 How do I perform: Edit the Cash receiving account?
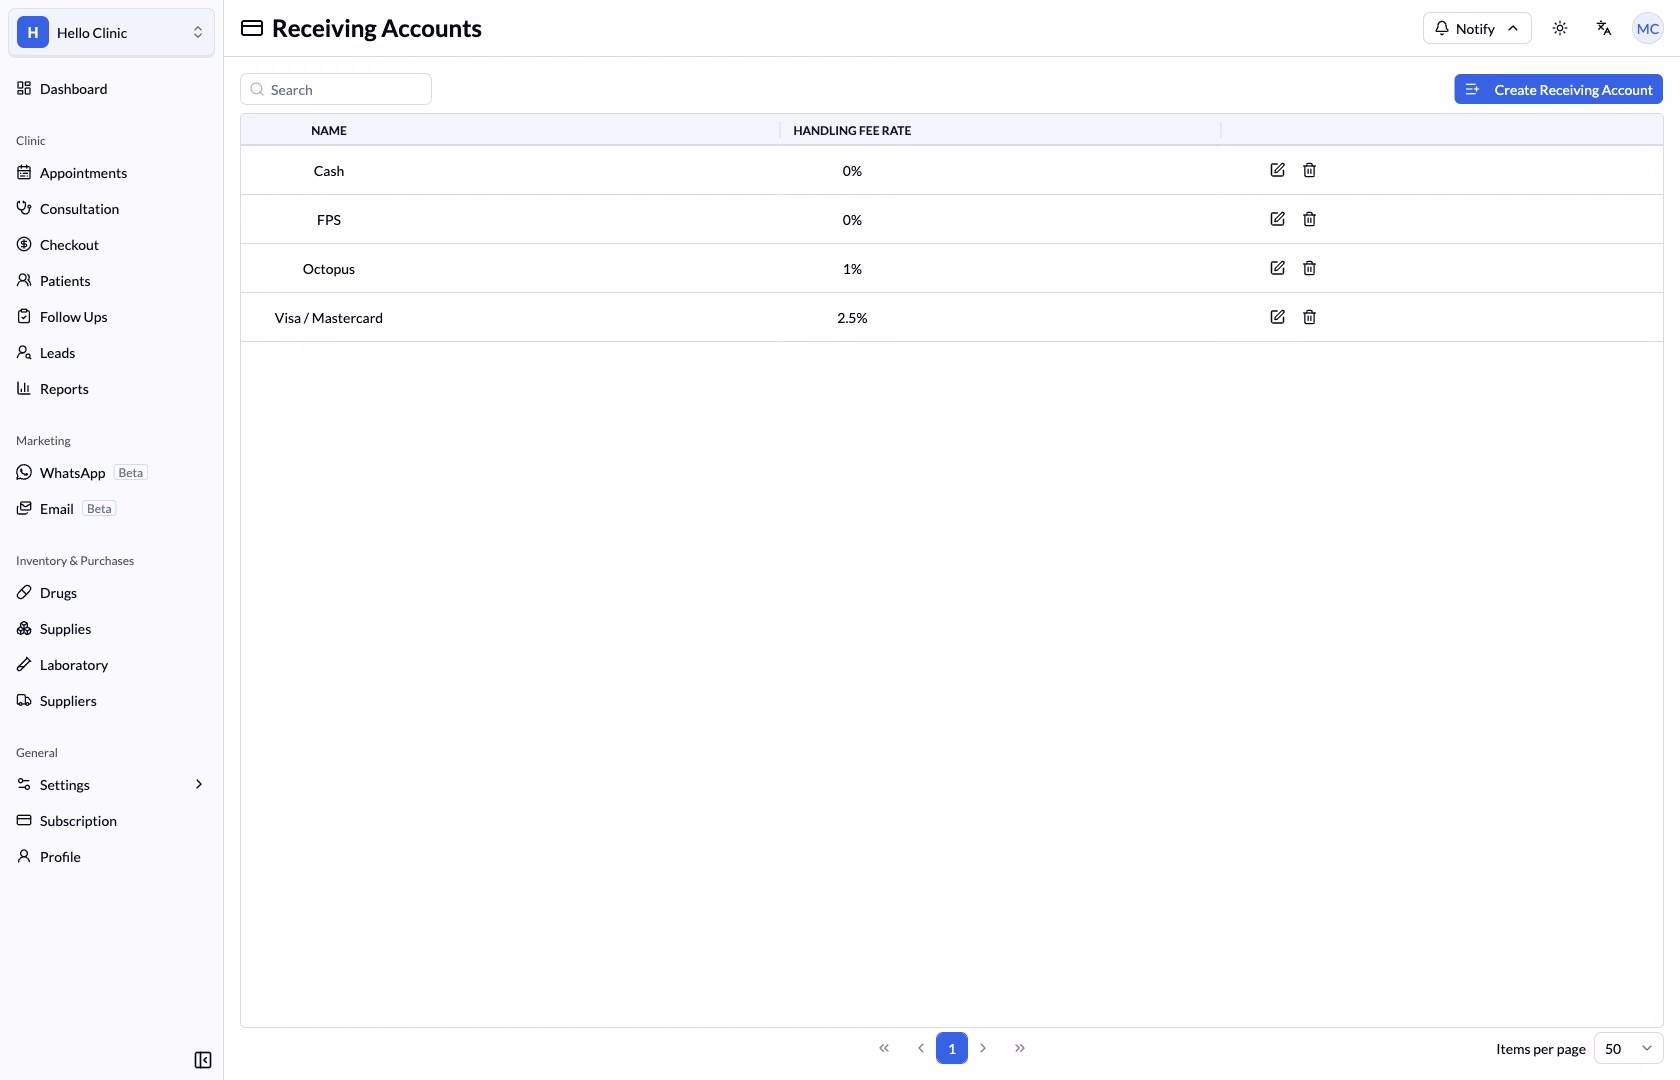1277,170
